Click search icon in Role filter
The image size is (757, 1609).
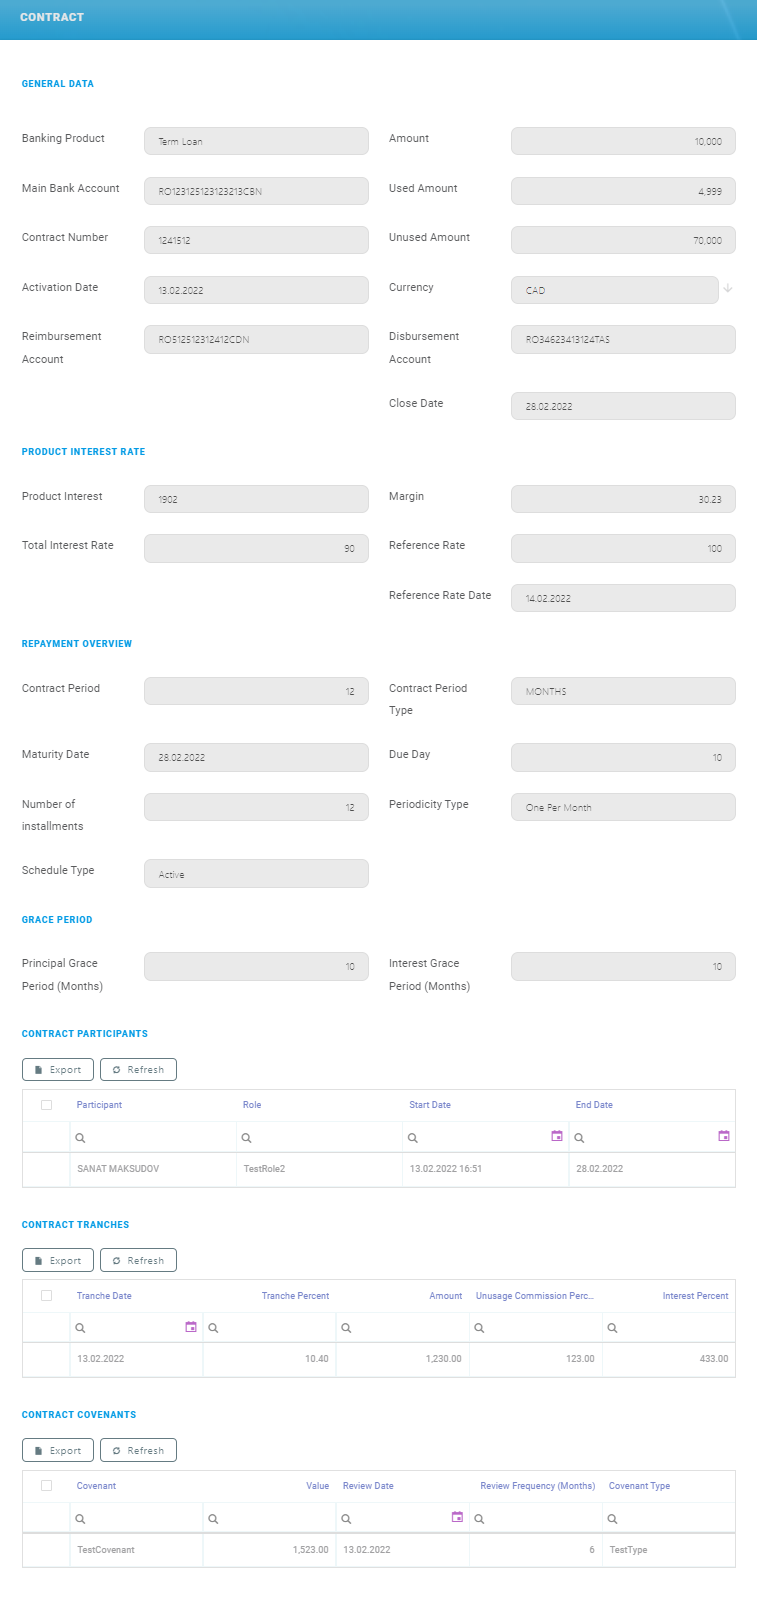click(247, 1138)
